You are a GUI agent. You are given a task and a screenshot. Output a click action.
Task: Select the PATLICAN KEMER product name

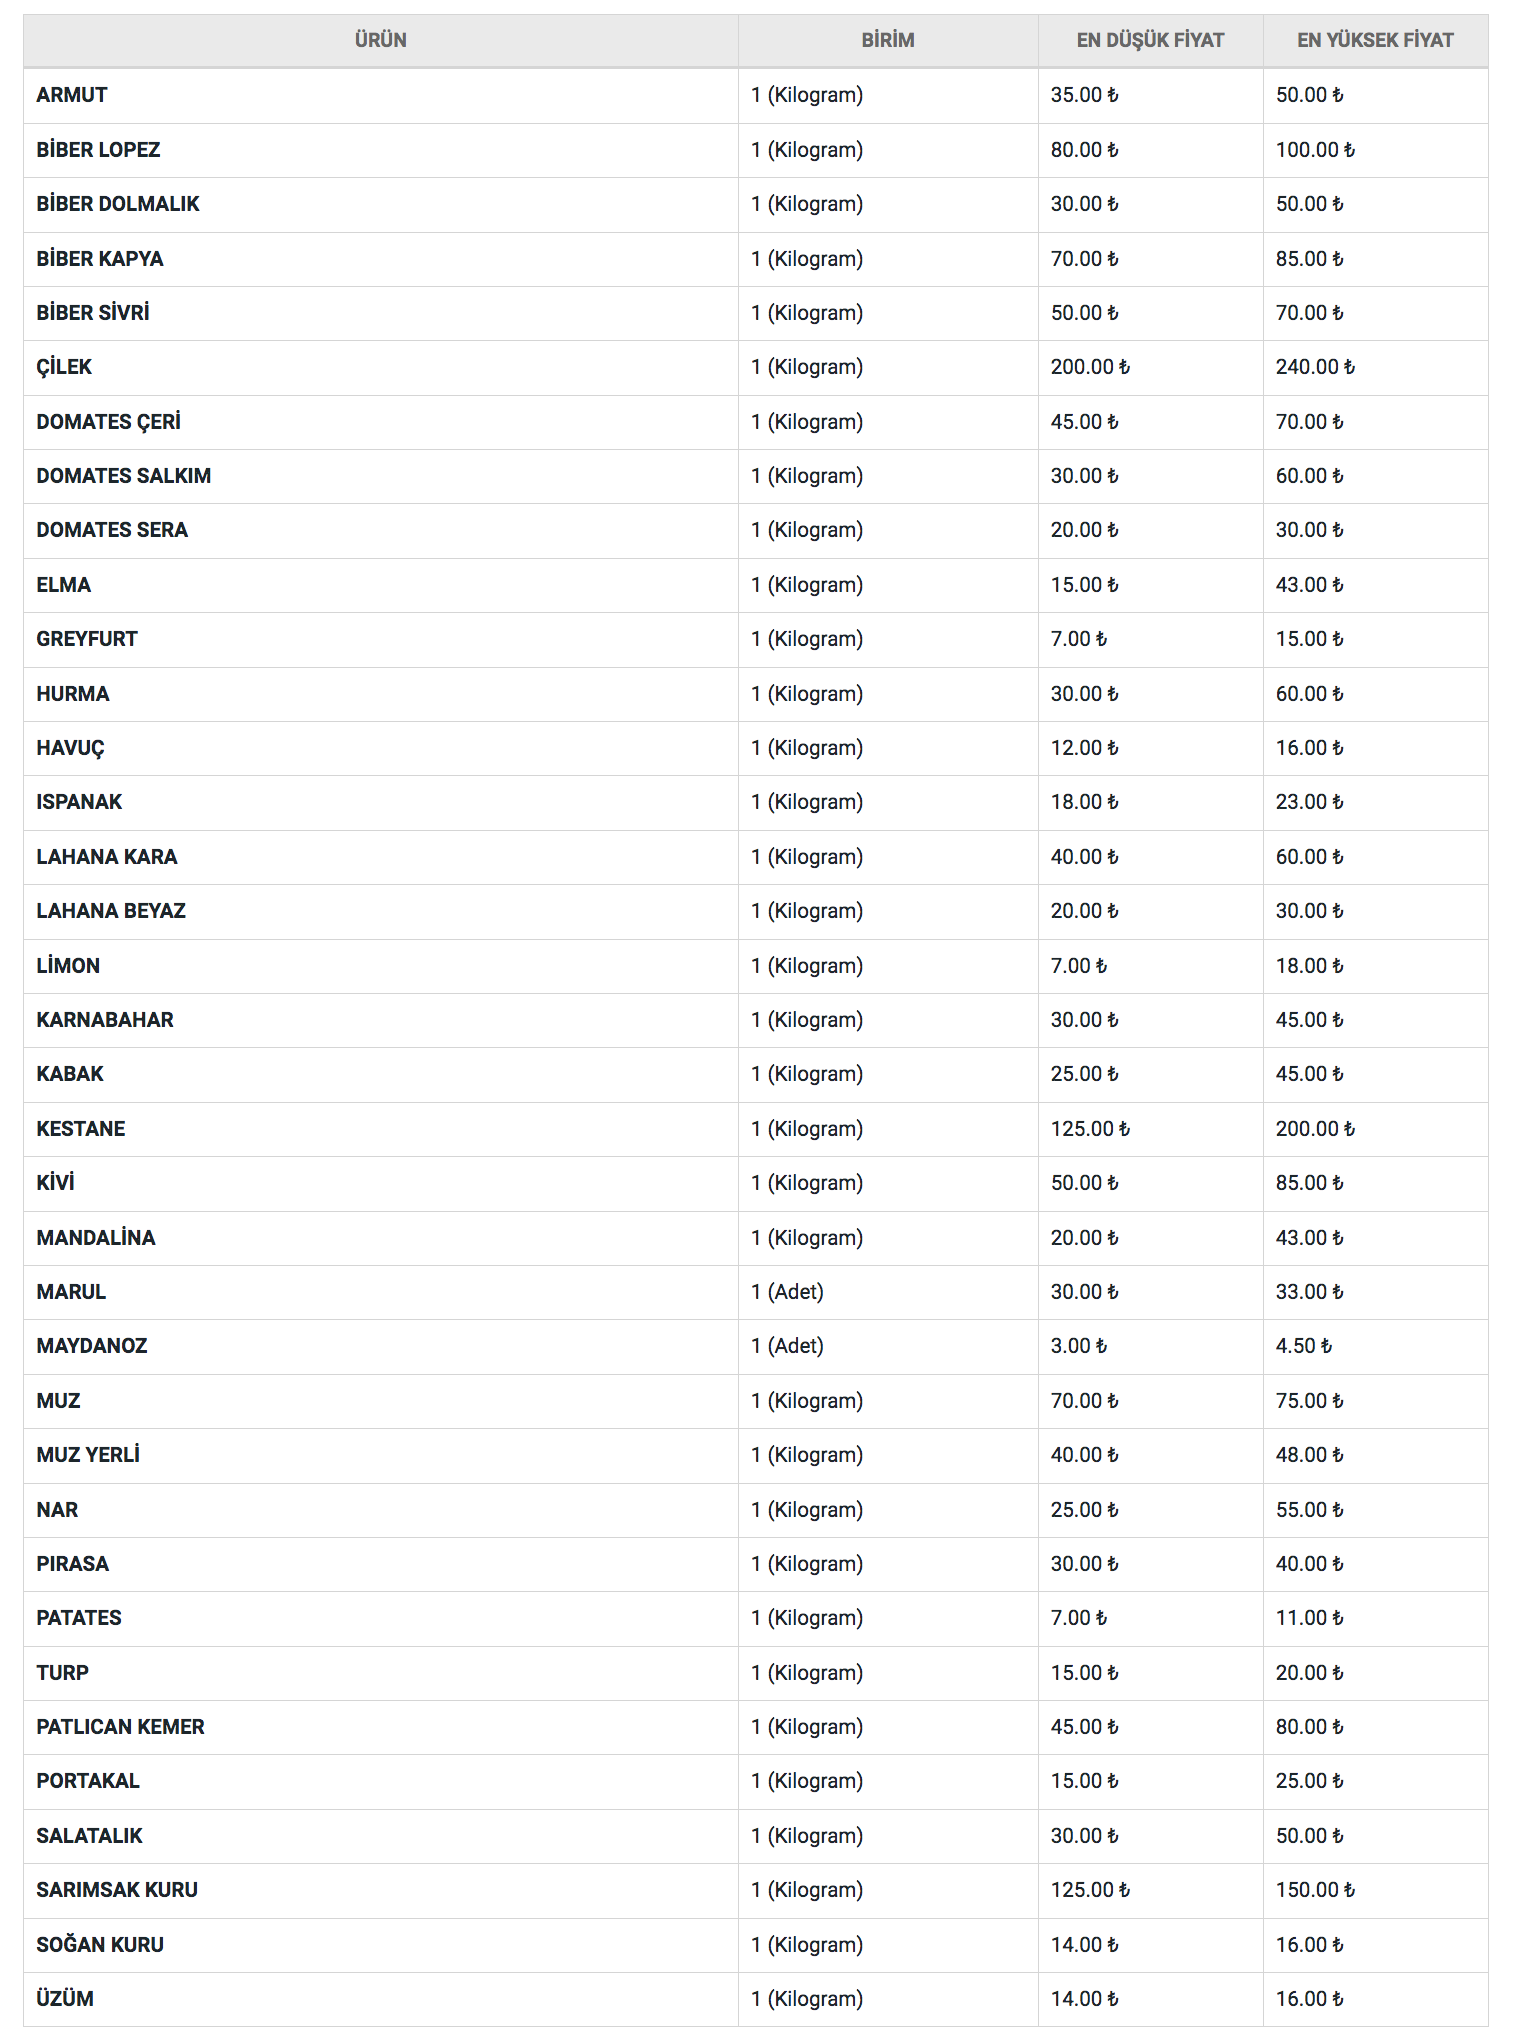coord(120,1727)
